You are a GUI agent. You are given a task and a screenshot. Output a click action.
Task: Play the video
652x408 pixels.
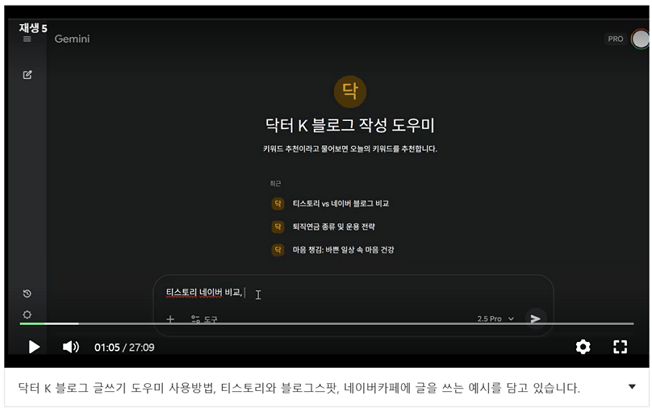(34, 347)
